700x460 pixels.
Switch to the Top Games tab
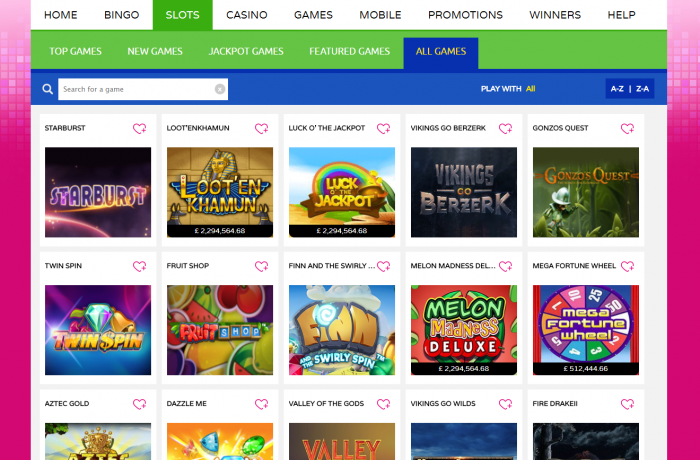(75, 51)
